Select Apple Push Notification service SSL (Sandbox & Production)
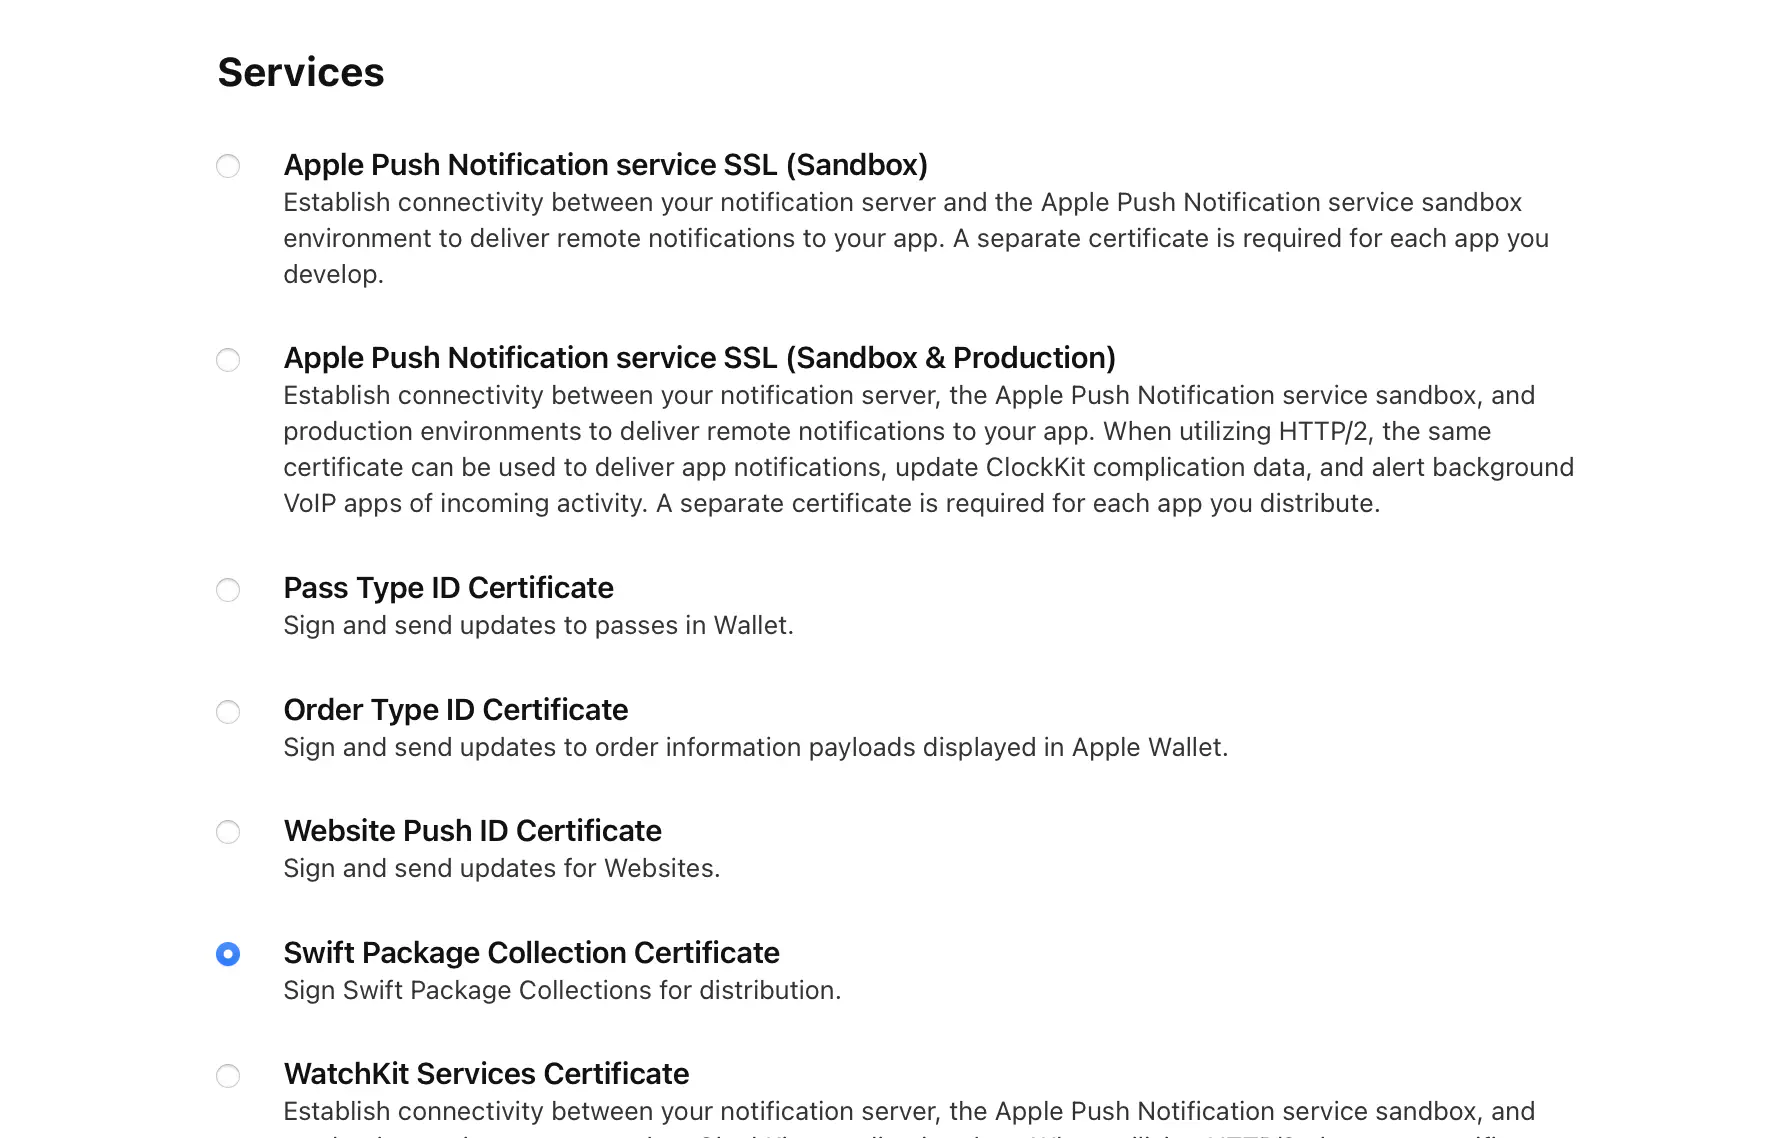1786x1138 pixels. click(228, 359)
